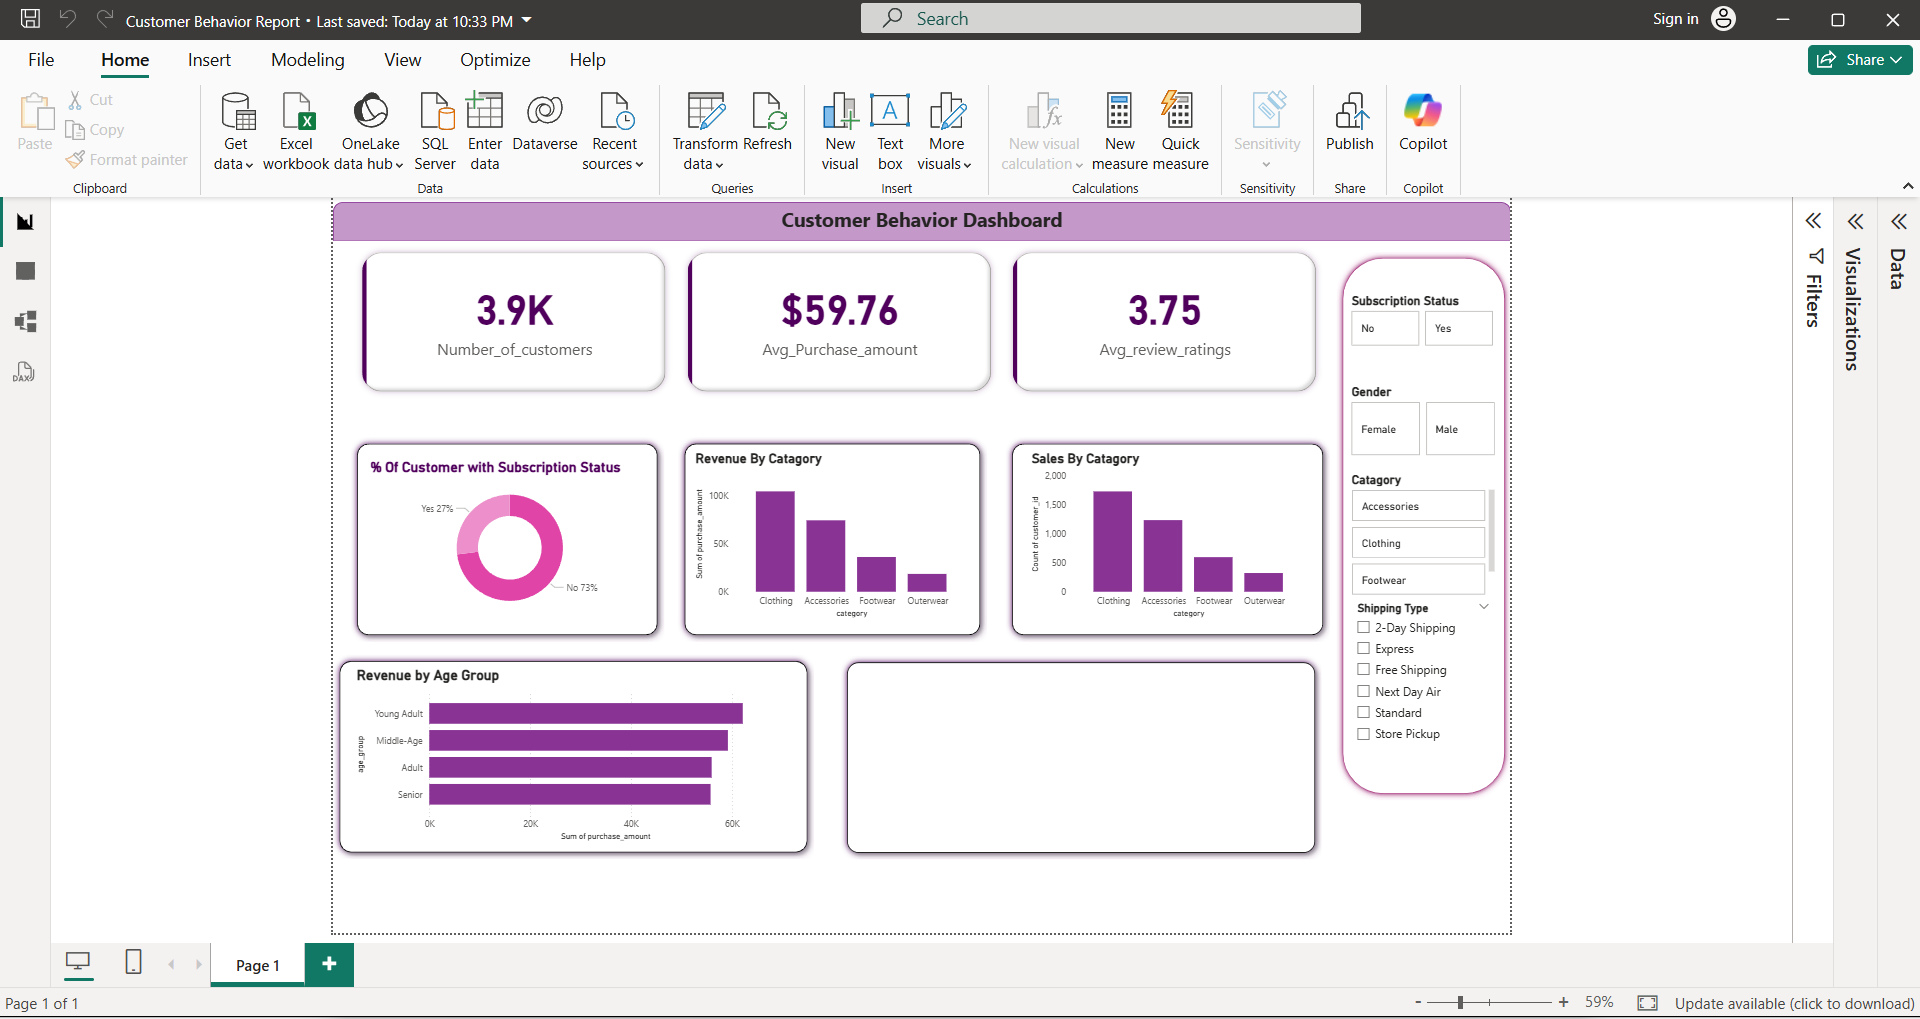1920x1019 pixels.
Task: Click Update available download notice
Action: [1794, 1003]
